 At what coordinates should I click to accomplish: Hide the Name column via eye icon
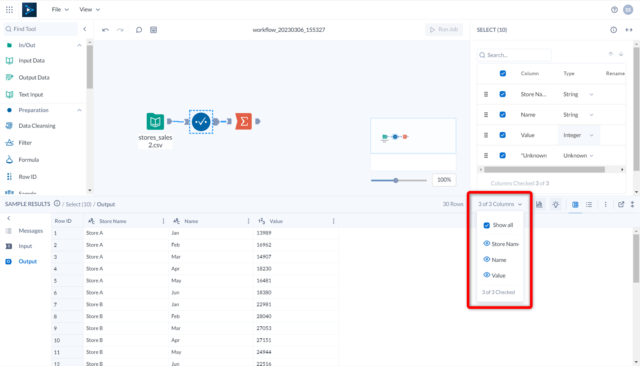(x=487, y=260)
